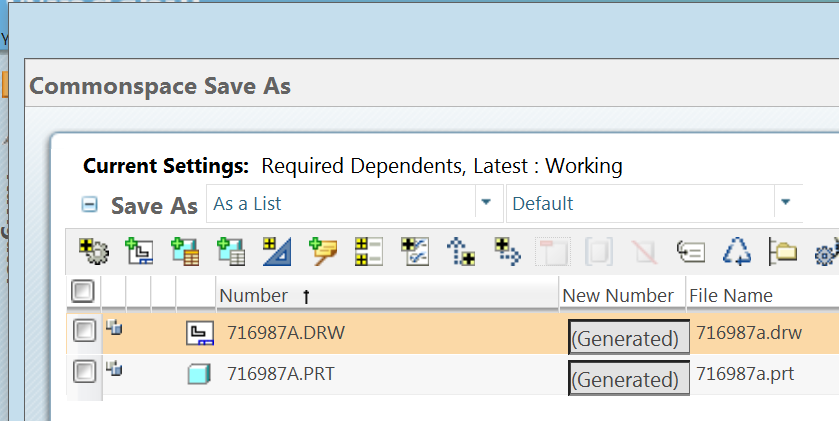The height and width of the screenshot is (421, 839).
Task: Click the blue set-square triangle toolbar icon
Action: (277, 251)
